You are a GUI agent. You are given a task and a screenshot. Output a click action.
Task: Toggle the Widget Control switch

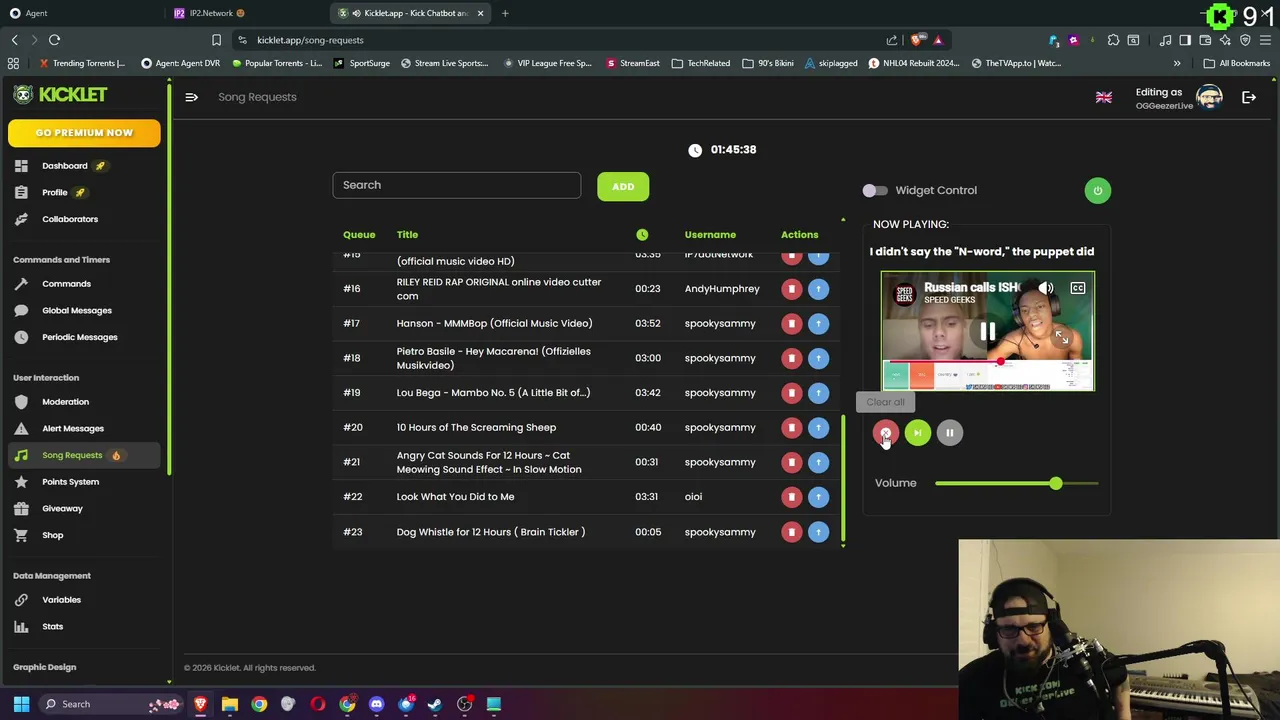pos(875,190)
